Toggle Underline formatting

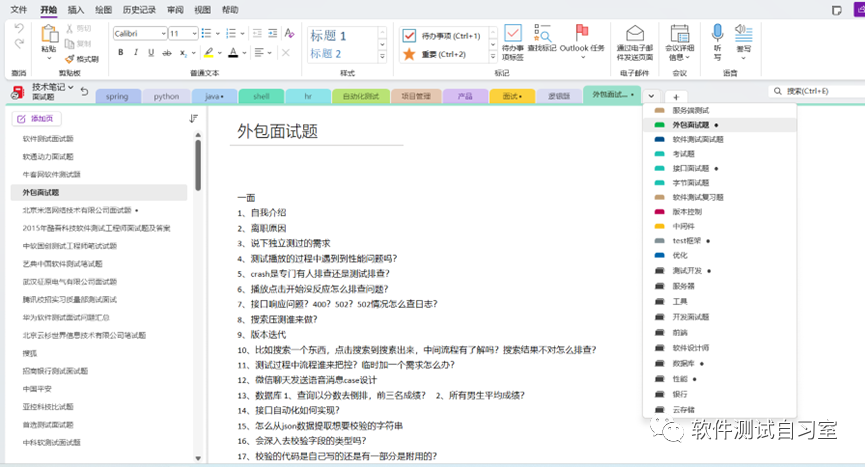click(x=151, y=52)
